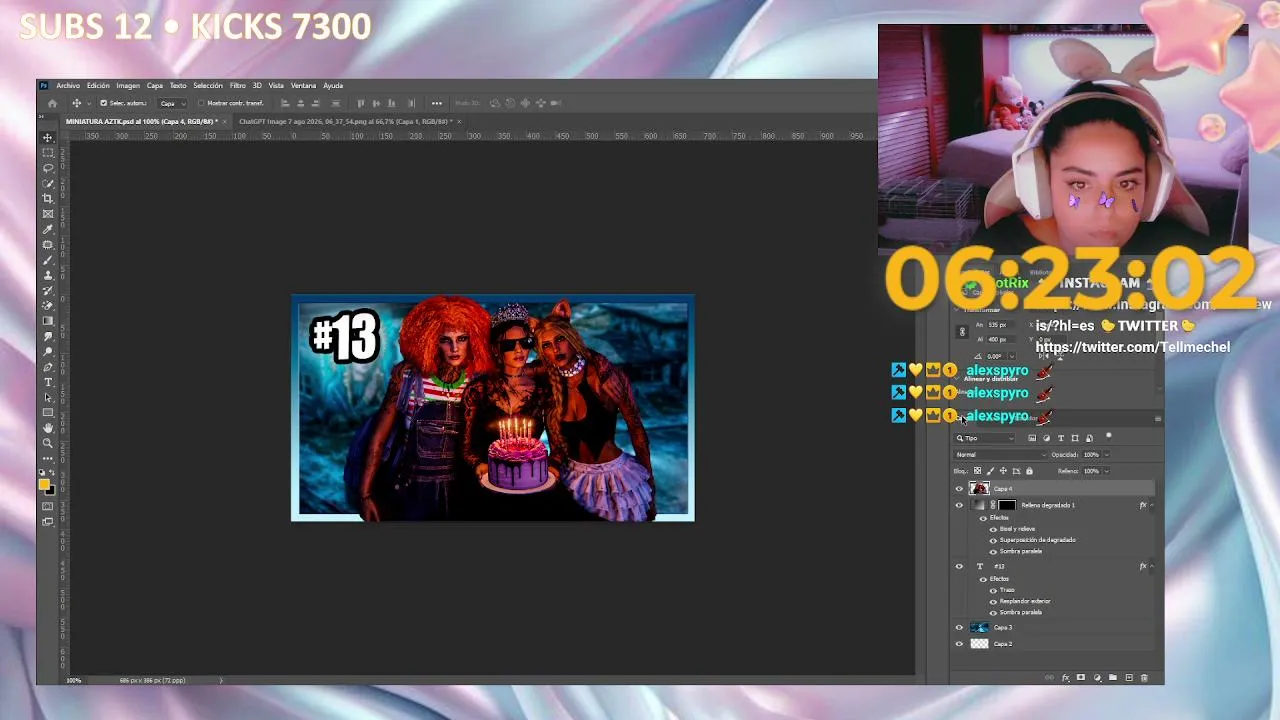
Task: Select the Rectangular Marquee tool
Action: 48,152
